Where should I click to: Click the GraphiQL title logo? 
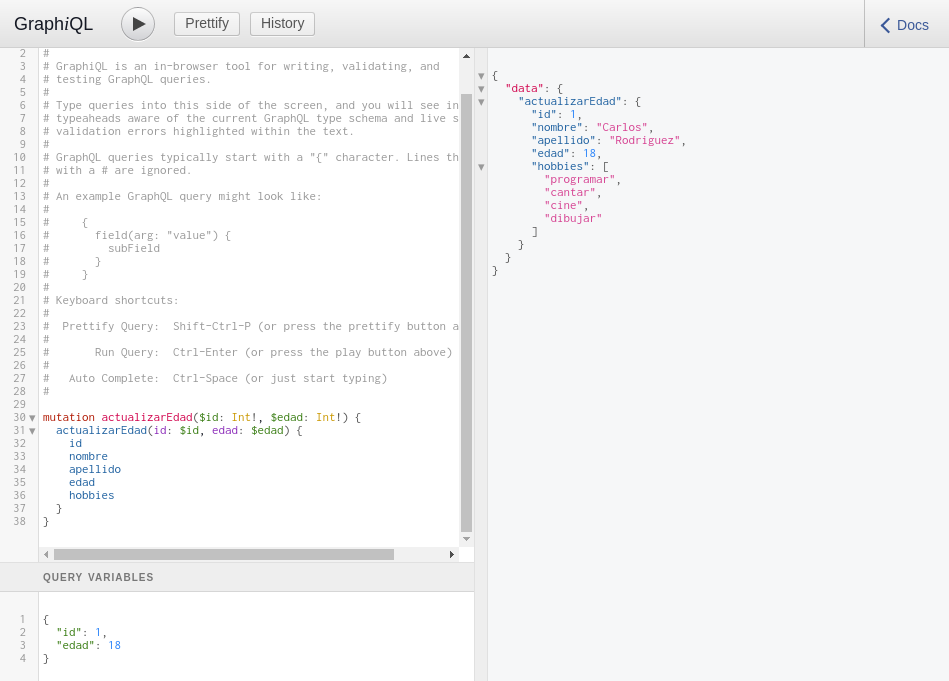pyautogui.click(x=53, y=24)
